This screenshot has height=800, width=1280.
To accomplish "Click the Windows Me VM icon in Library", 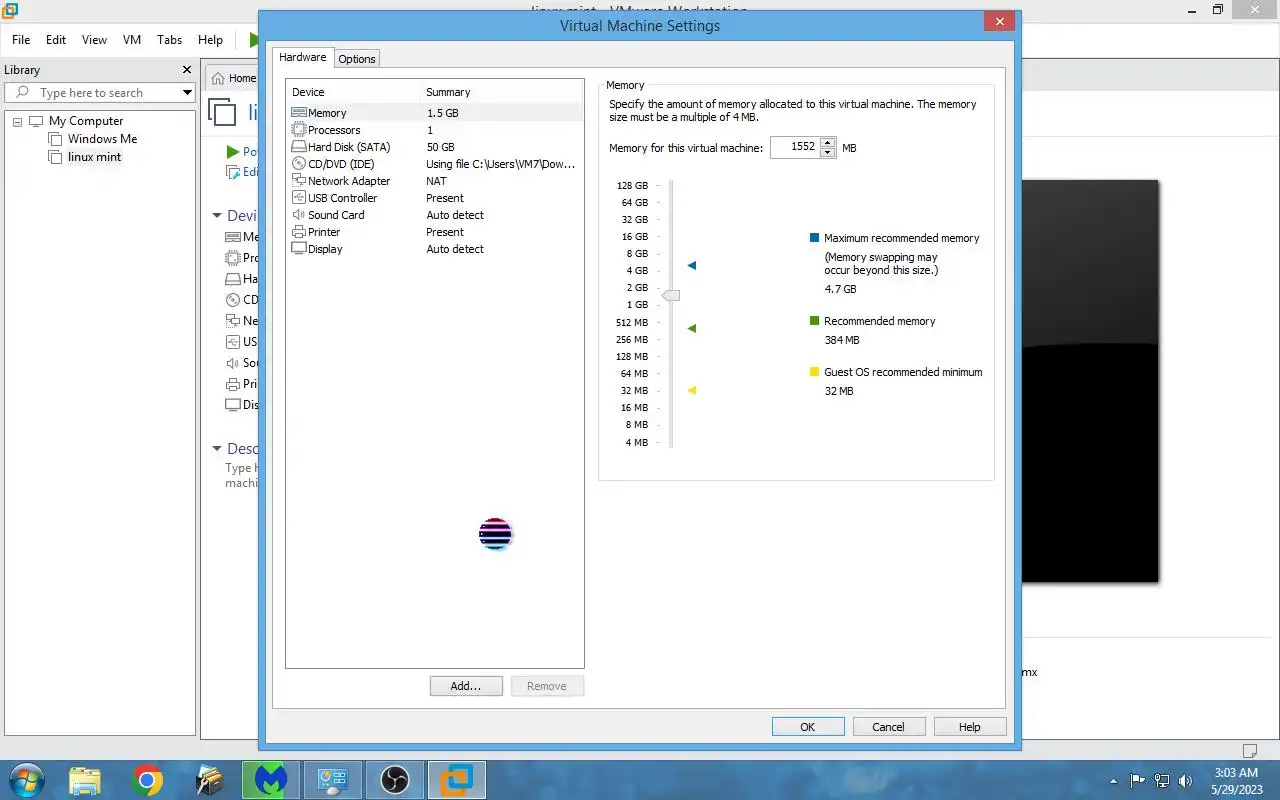I will (x=56, y=139).
